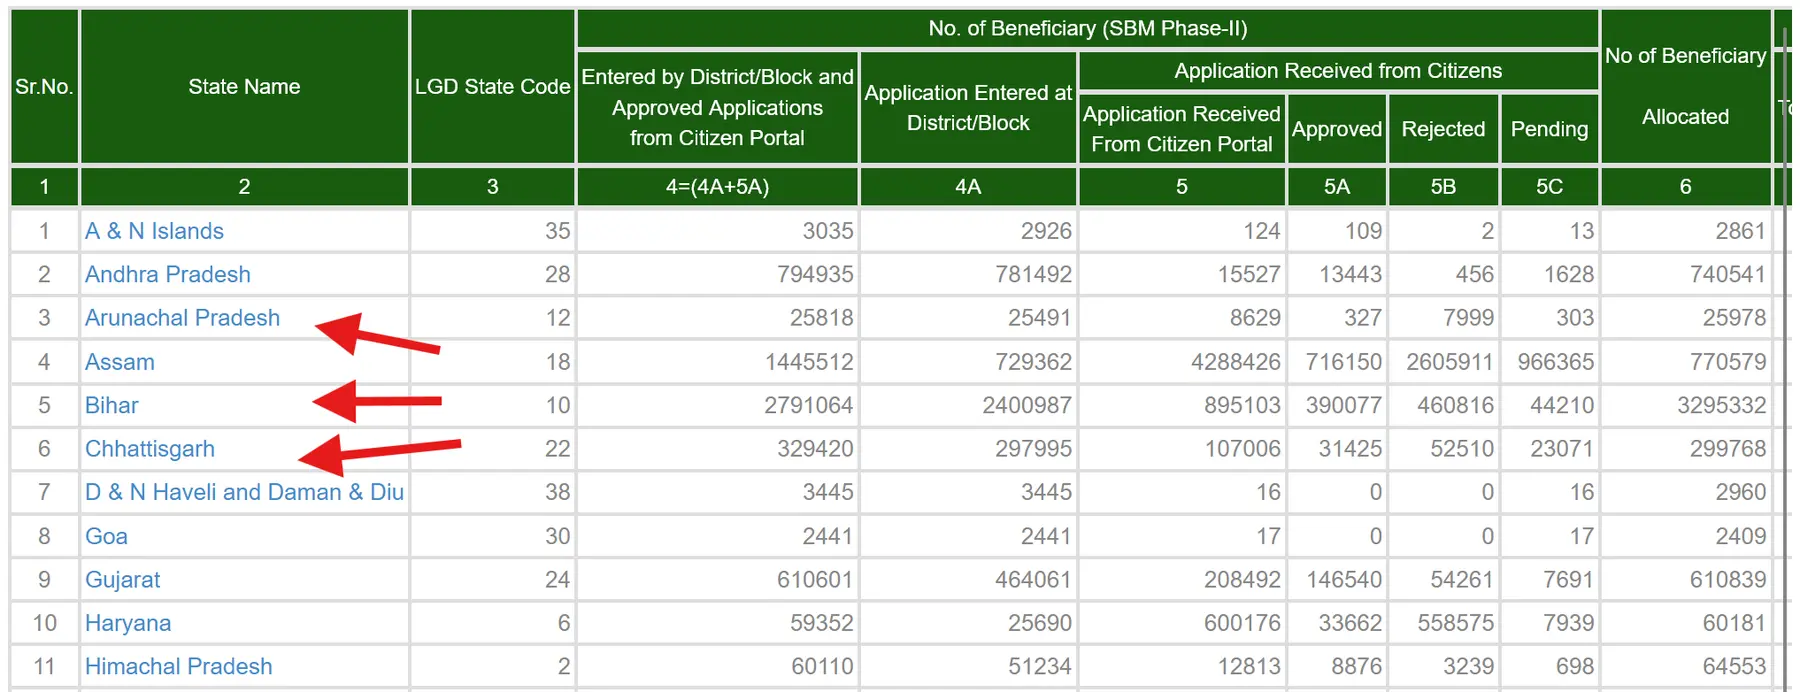This screenshot has height=692, width=1800.
Task: Click the value 2400987 in Bihar row
Action: coord(1026,405)
